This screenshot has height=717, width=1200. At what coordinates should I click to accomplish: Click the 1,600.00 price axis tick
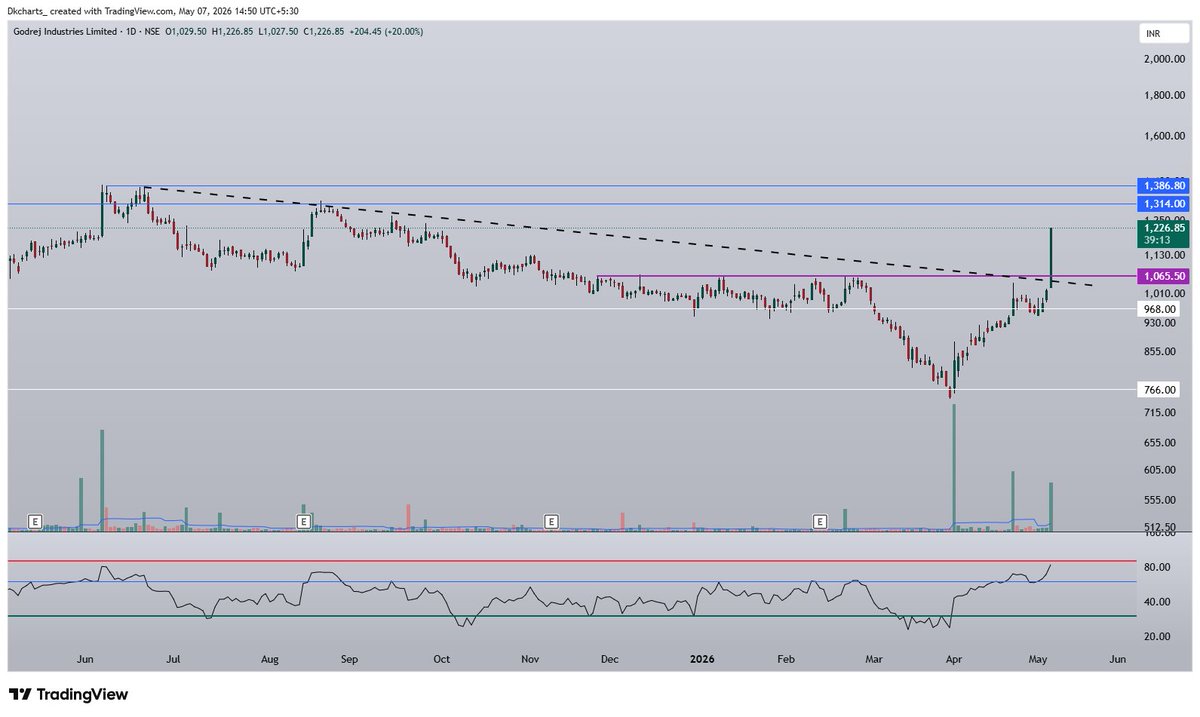pyautogui.click(x=1162, y=137)
